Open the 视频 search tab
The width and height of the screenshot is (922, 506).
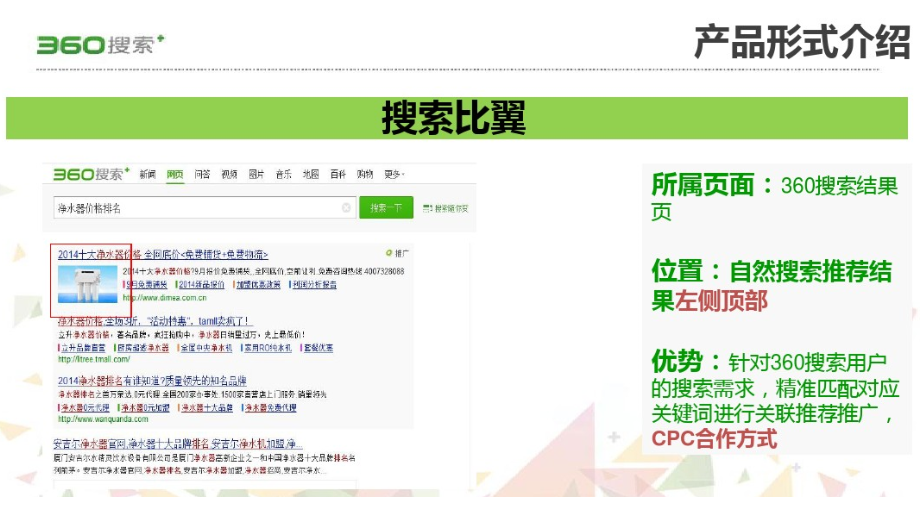click(x=229, y=175)
